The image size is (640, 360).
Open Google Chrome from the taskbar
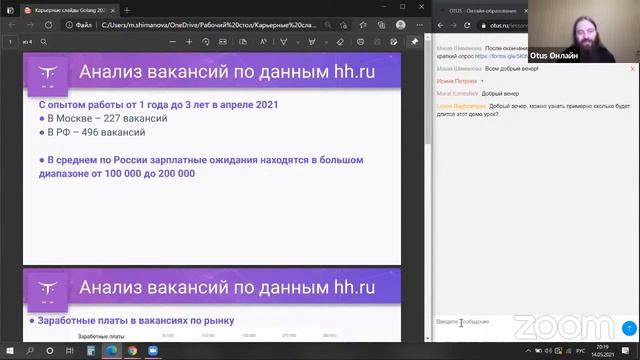click(x=132, y=351)
